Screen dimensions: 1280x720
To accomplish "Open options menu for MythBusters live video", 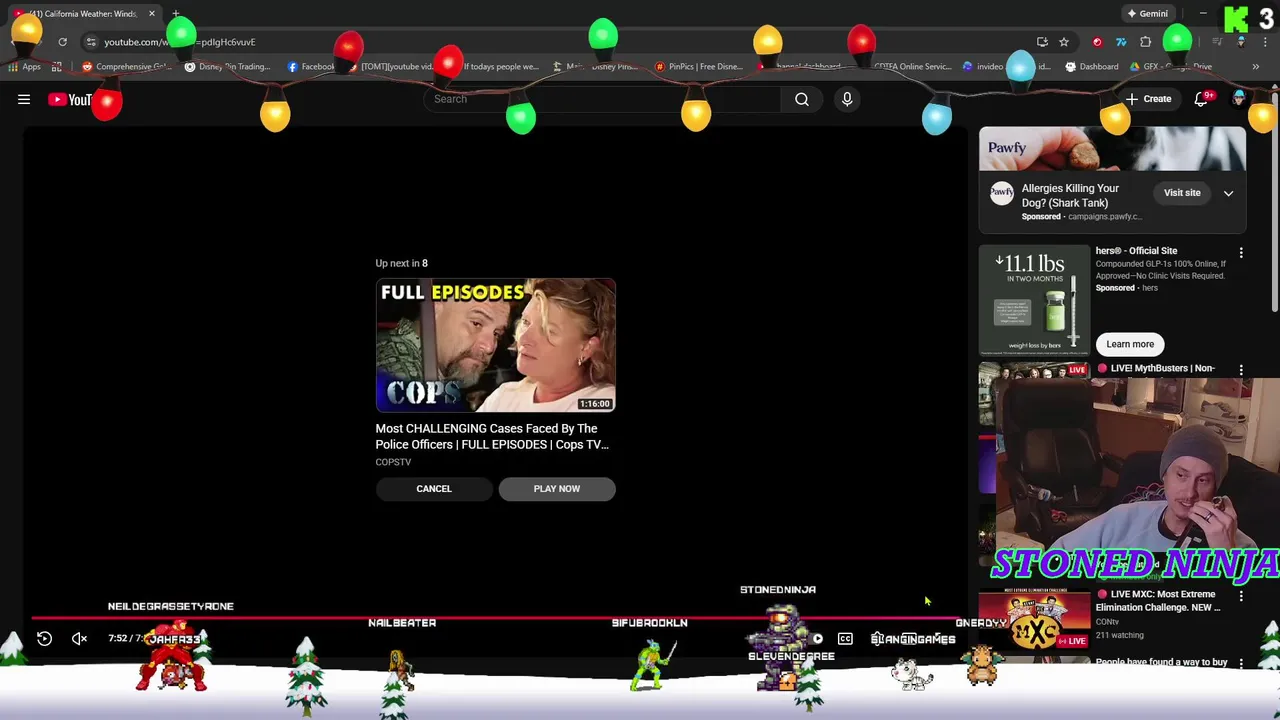I will click(1241, 370).
